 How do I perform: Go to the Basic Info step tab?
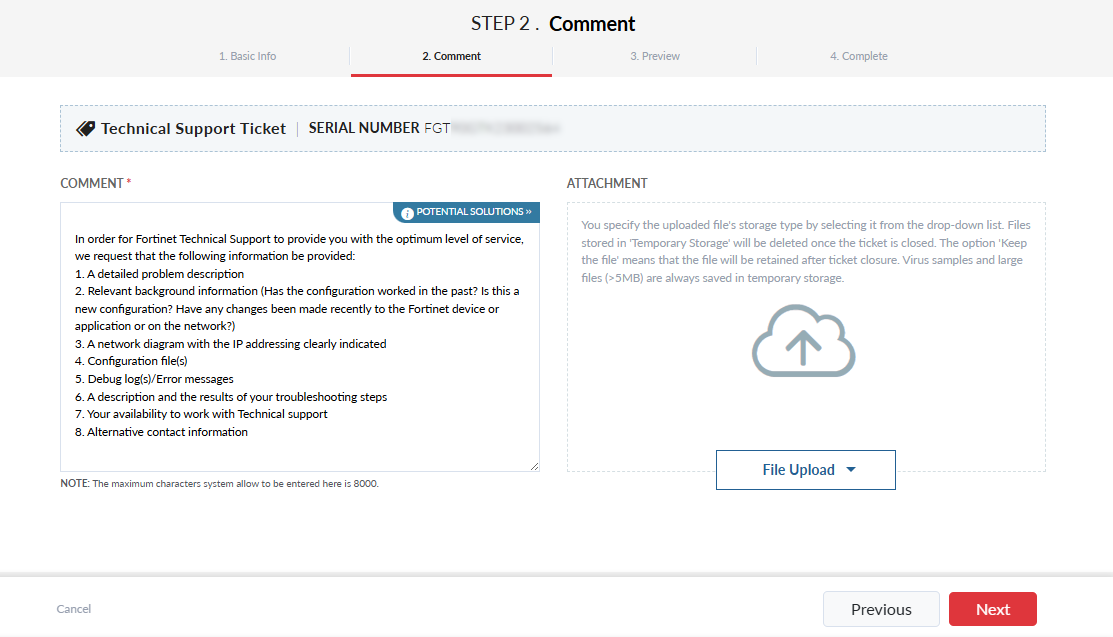247,56
